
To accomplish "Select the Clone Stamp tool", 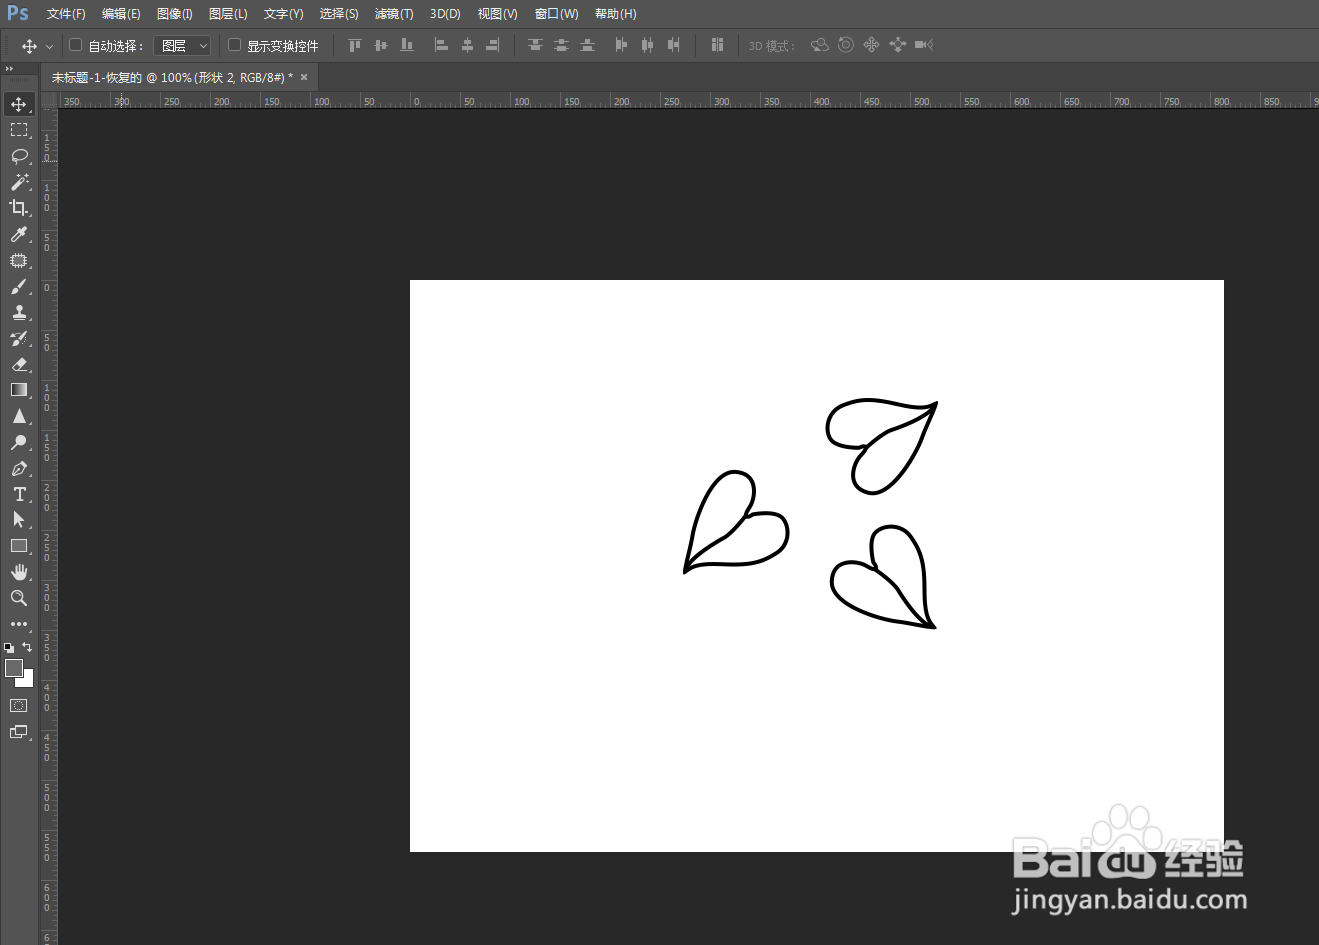I will pyautogui.click(x=19, y=312).
